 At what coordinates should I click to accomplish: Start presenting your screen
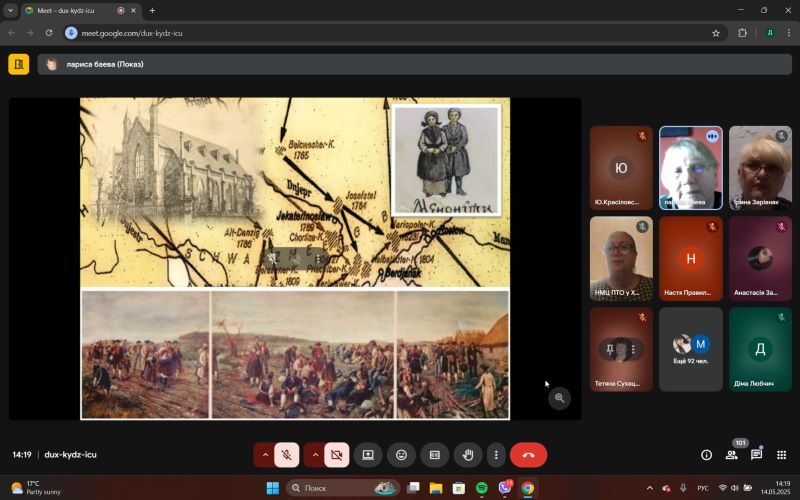[x=368, y=455]
